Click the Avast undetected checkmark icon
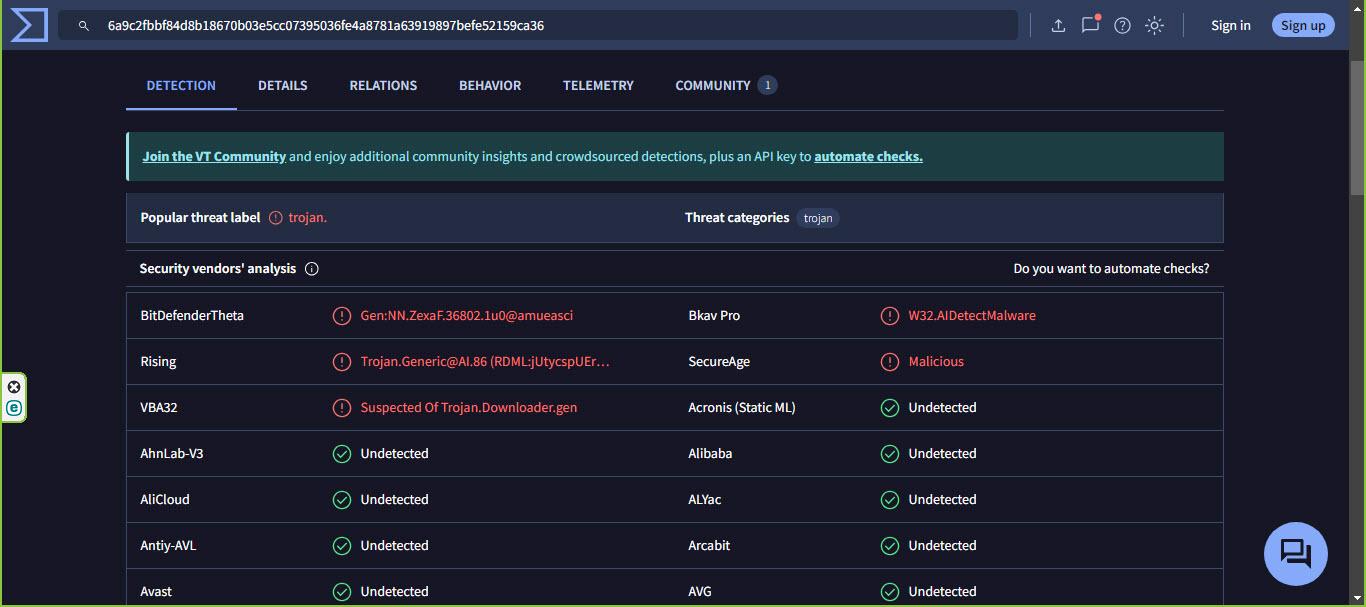The width and height of the screenshot is (1366, 607). tap(342, 592)
